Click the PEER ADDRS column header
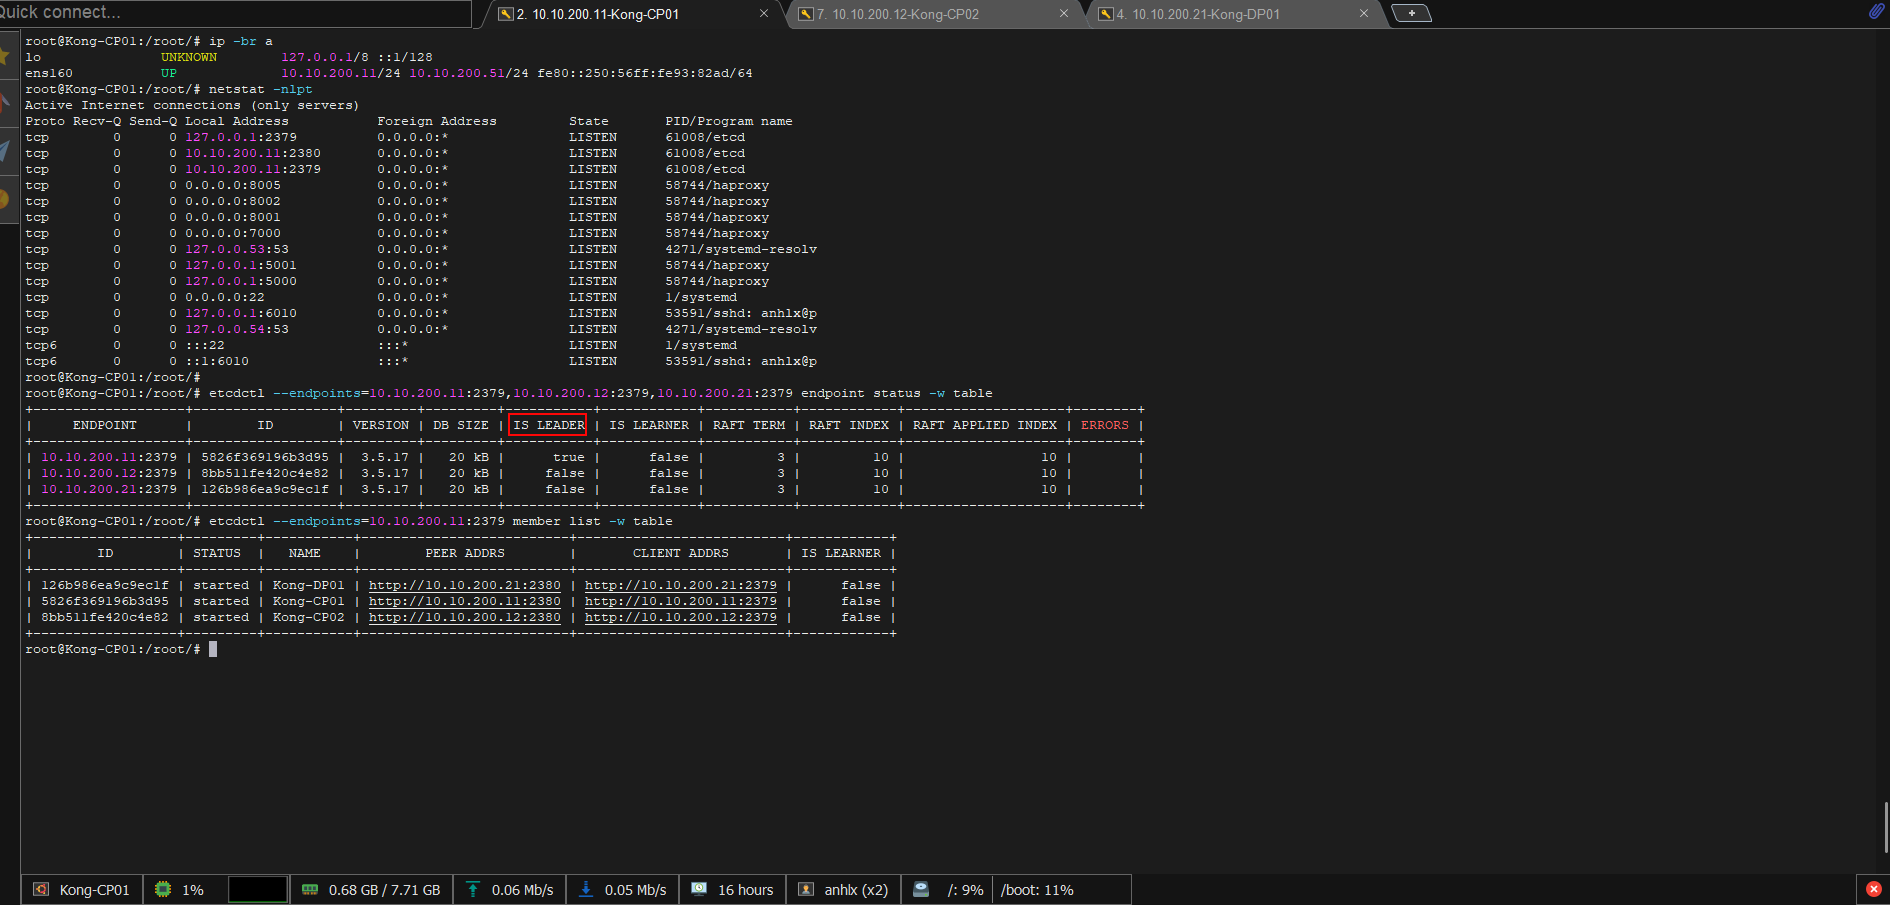The width and height of the screenshot is (1890, 905). pos(465,553)
